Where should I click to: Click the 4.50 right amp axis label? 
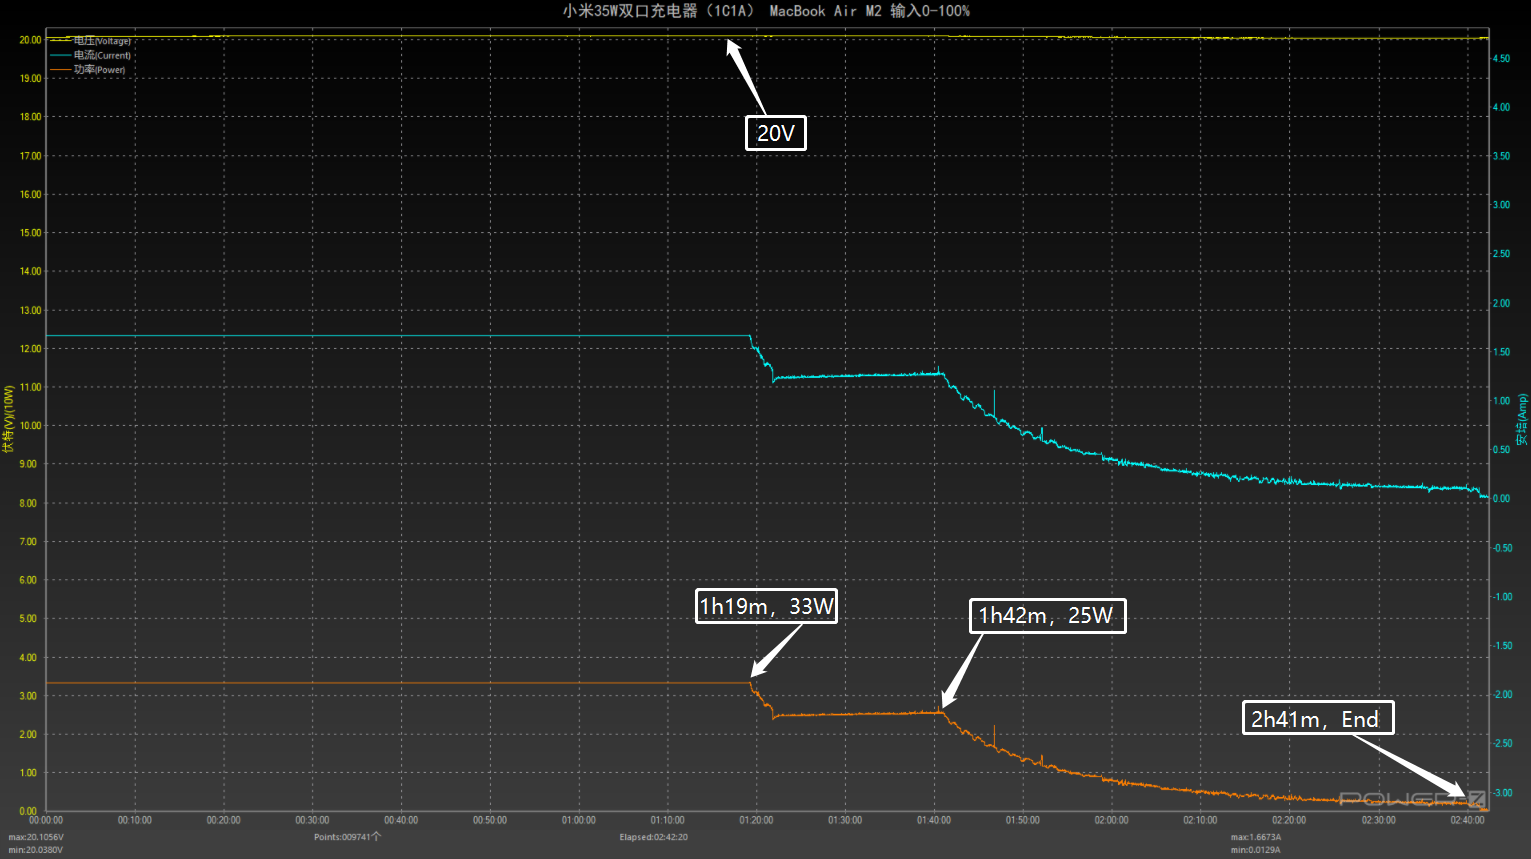pos(1501,59)
